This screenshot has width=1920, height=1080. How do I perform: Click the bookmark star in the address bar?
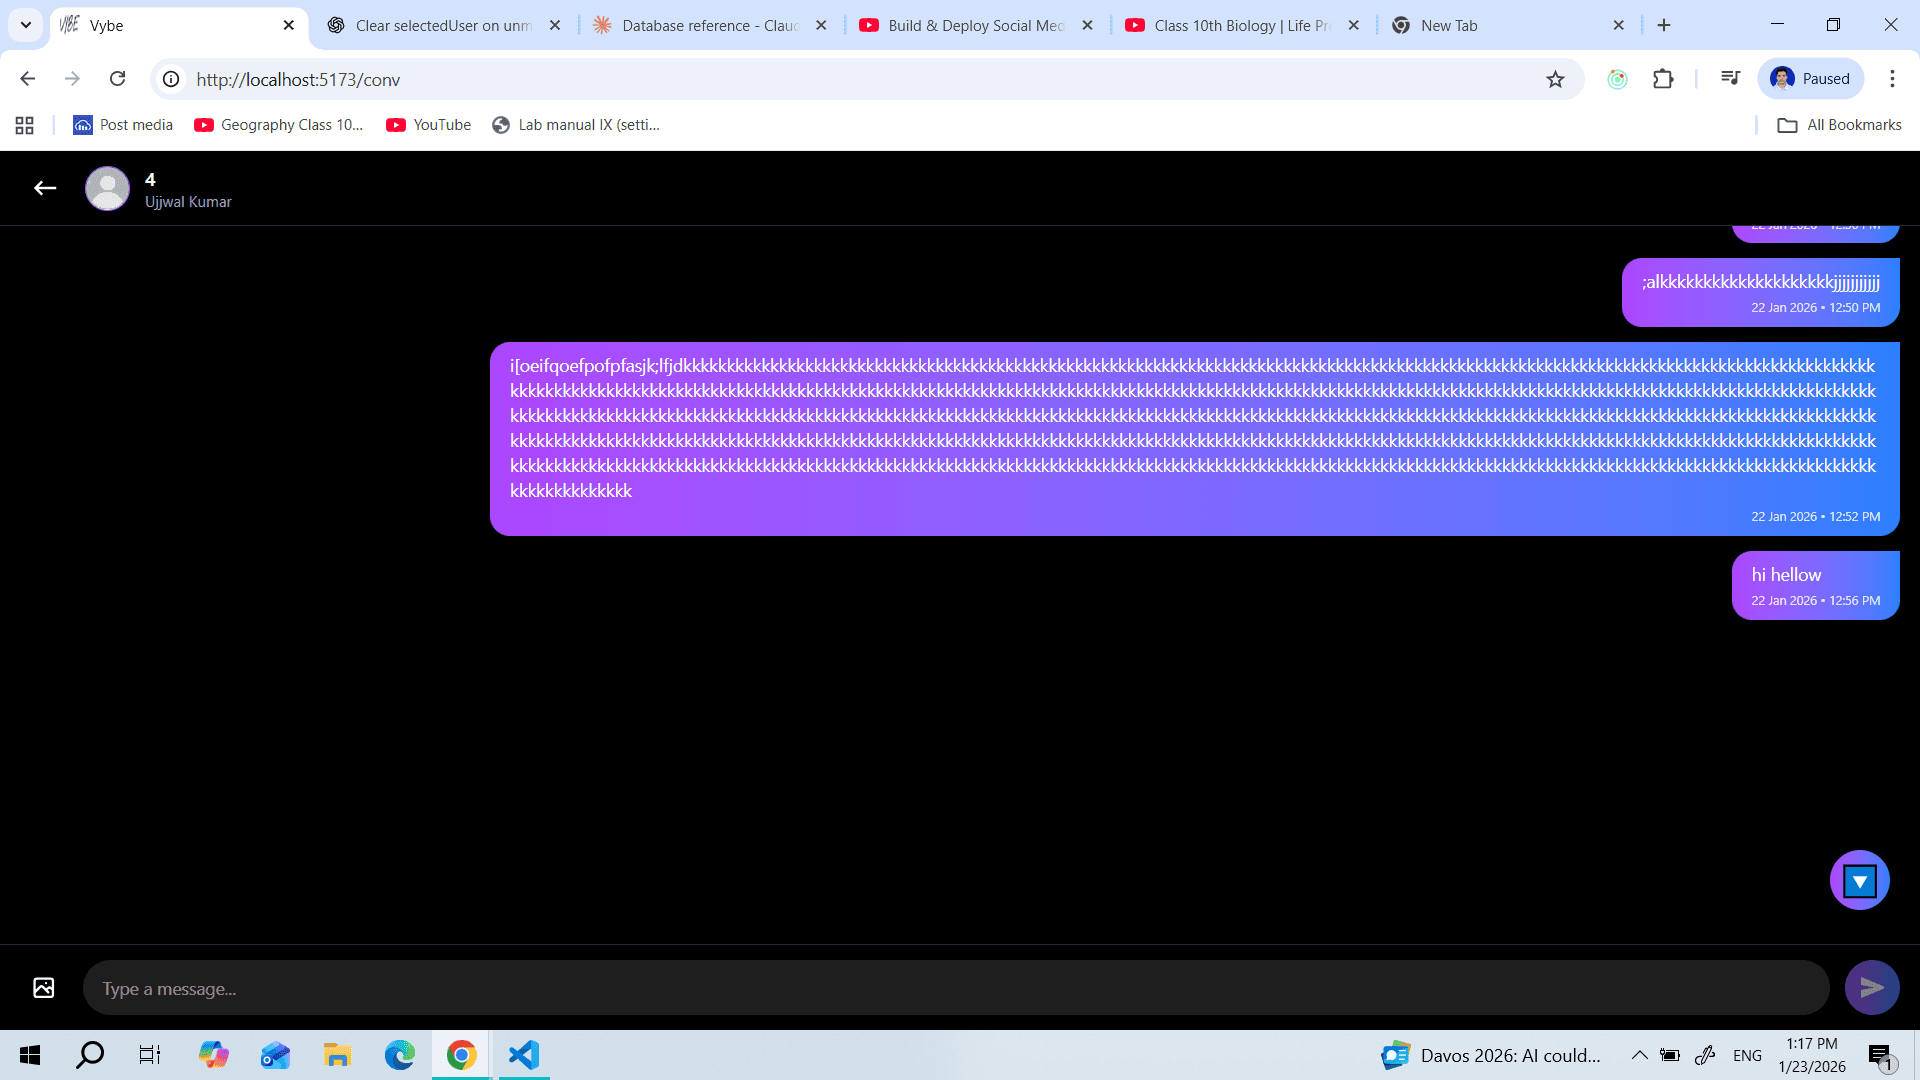tap(1555, 79)
